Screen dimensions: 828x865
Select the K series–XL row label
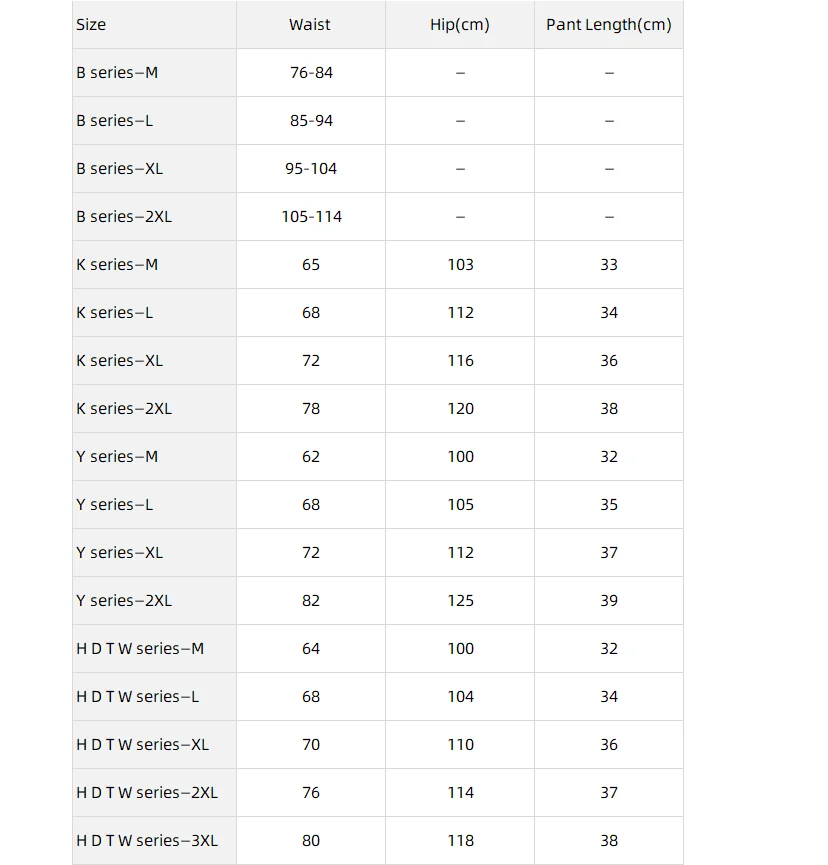coord(119,361)
